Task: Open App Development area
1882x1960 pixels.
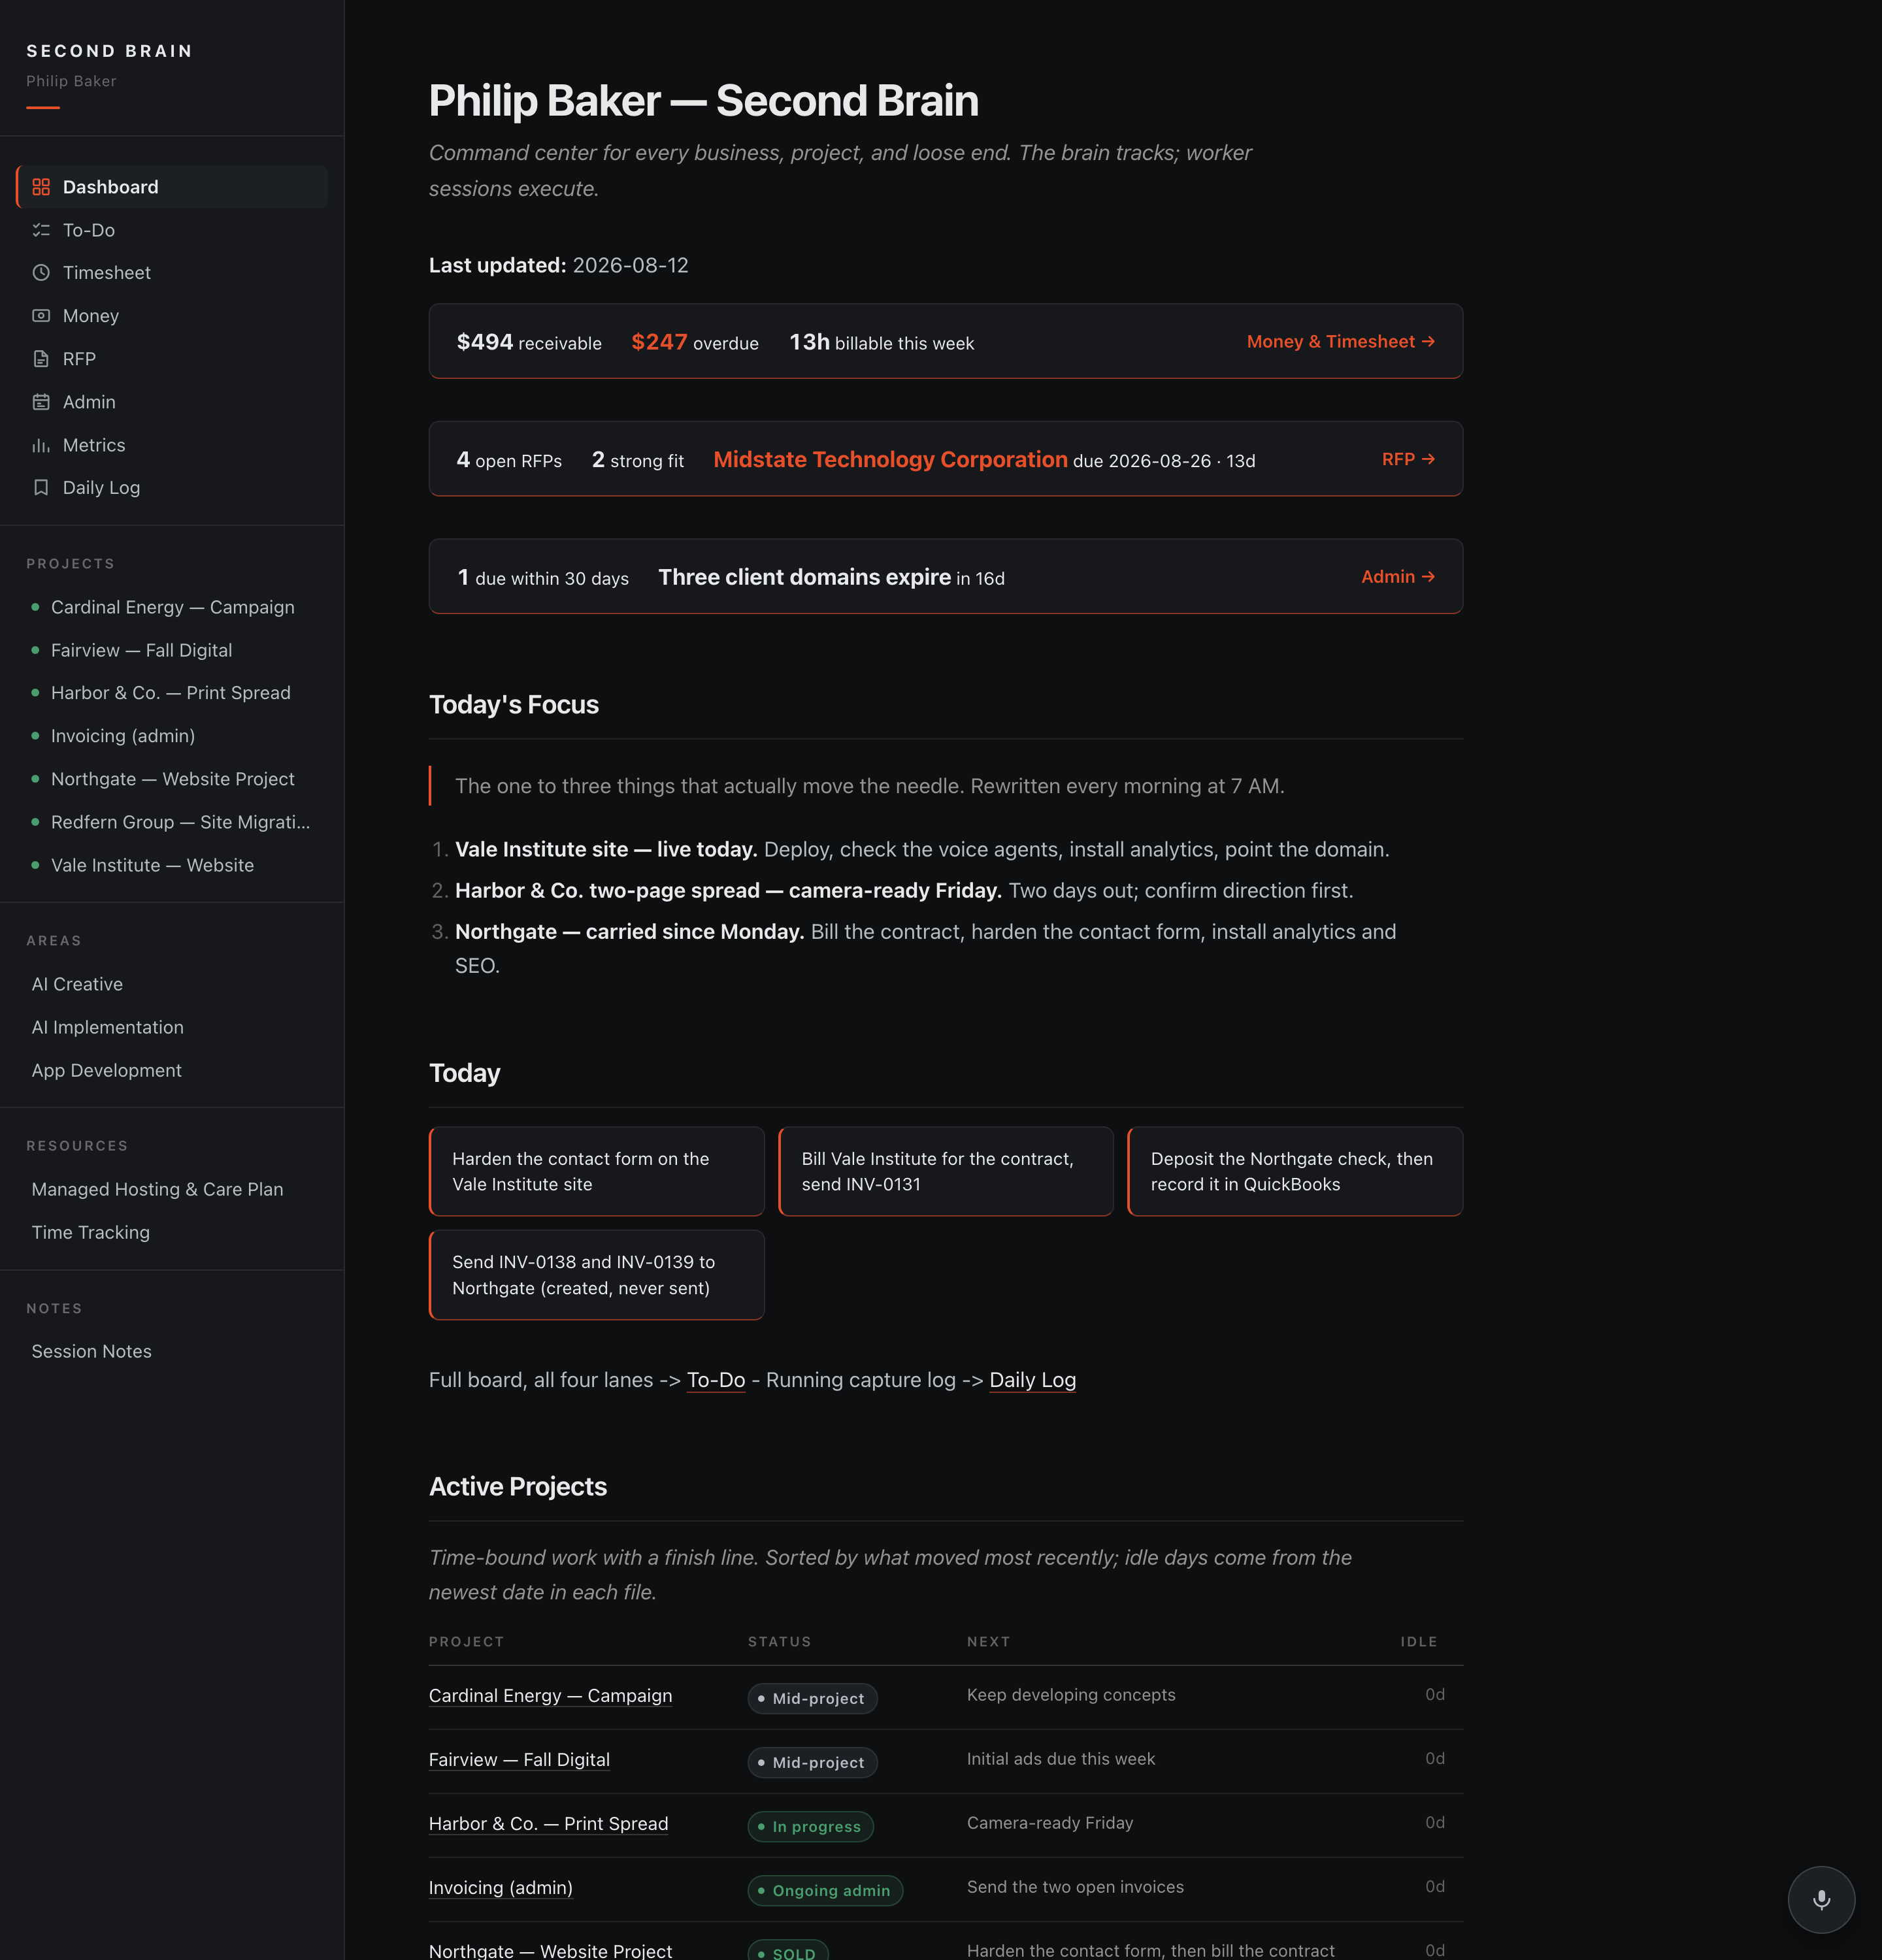Action: tap(106, 1070)
